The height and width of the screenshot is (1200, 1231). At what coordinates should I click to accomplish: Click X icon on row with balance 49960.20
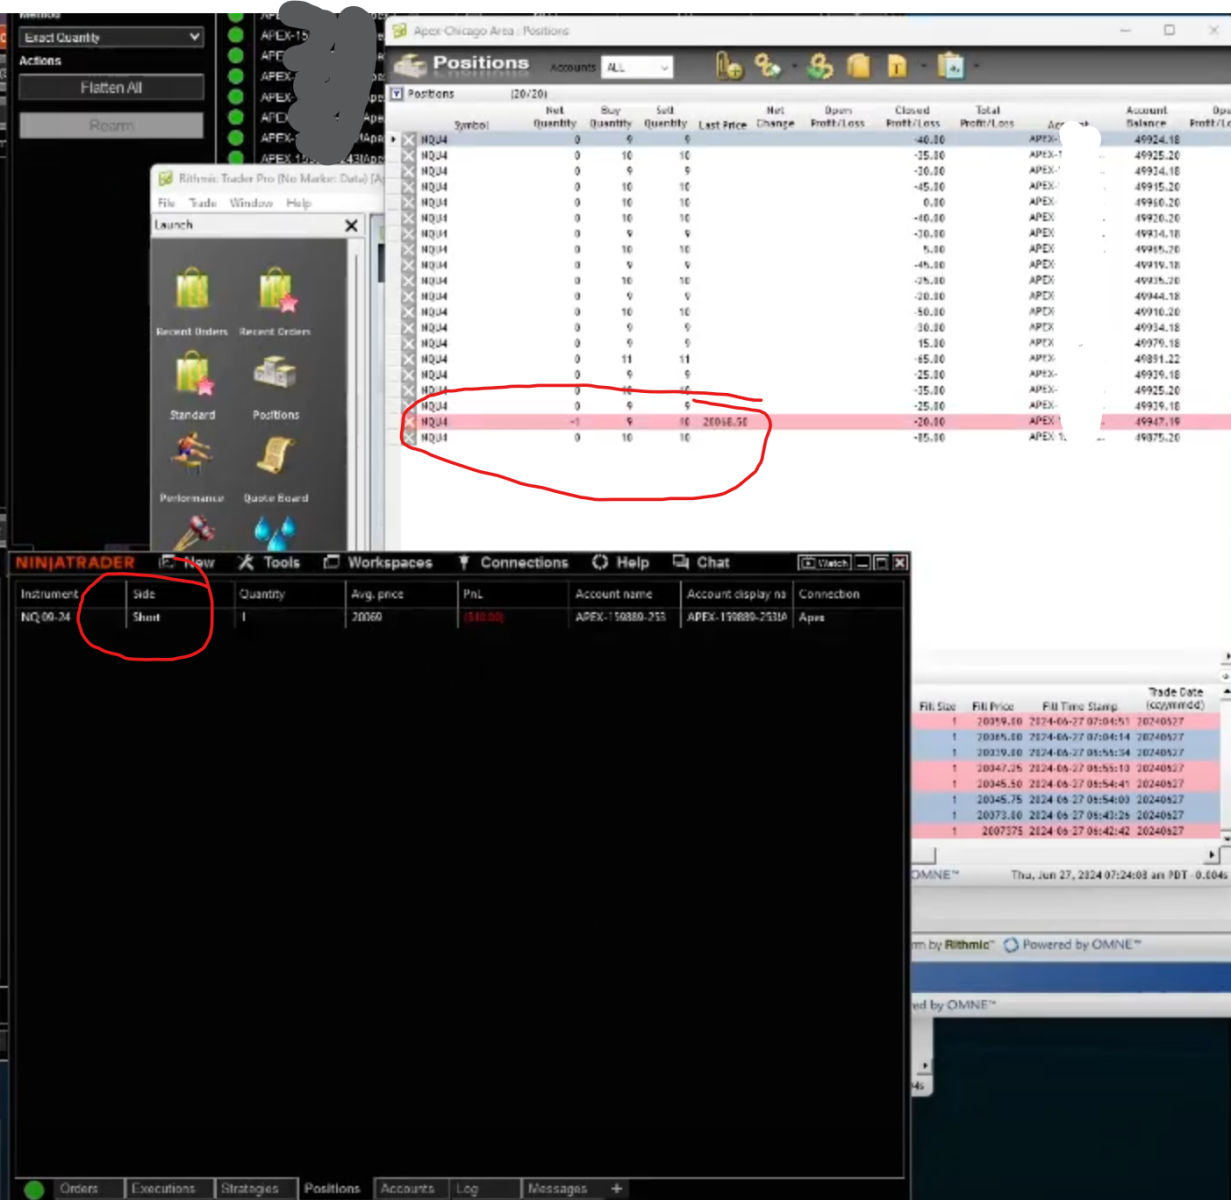409,202
